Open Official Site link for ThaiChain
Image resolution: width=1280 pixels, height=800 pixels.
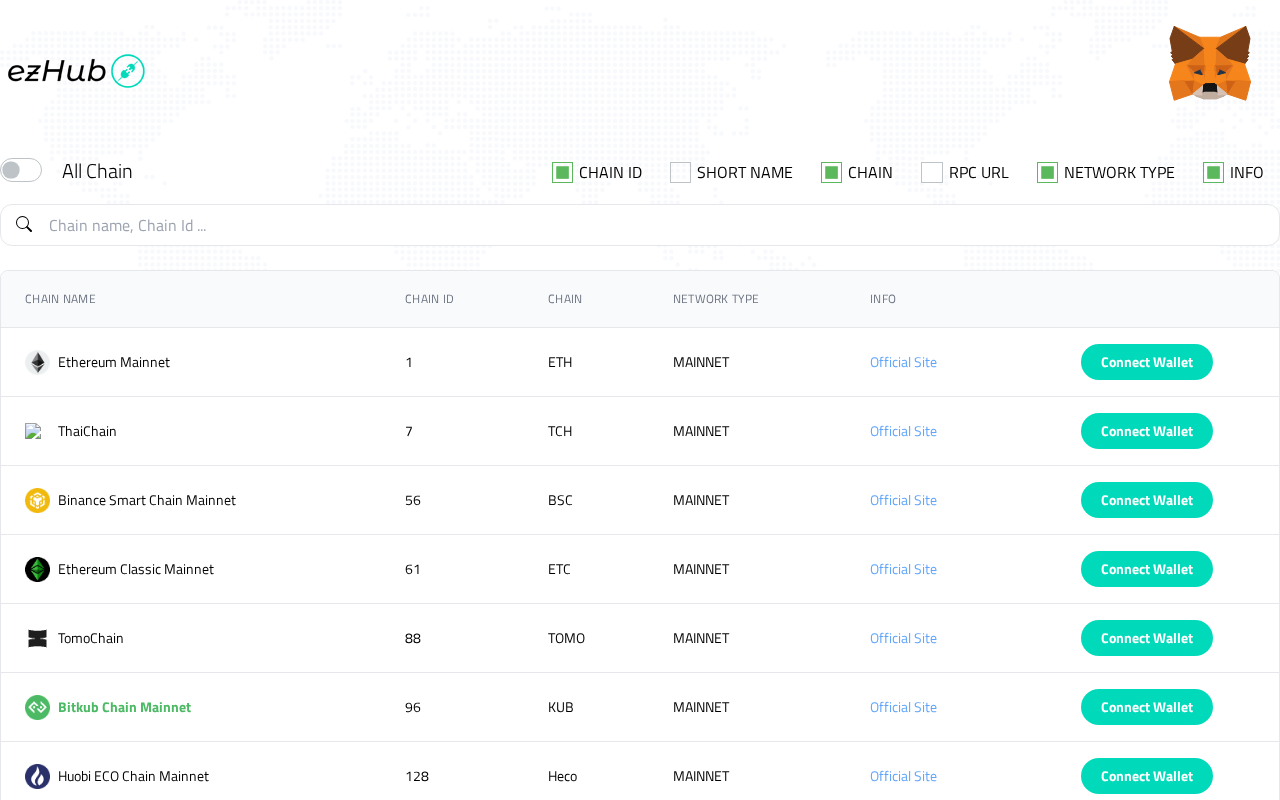click(x=903, y=431)
